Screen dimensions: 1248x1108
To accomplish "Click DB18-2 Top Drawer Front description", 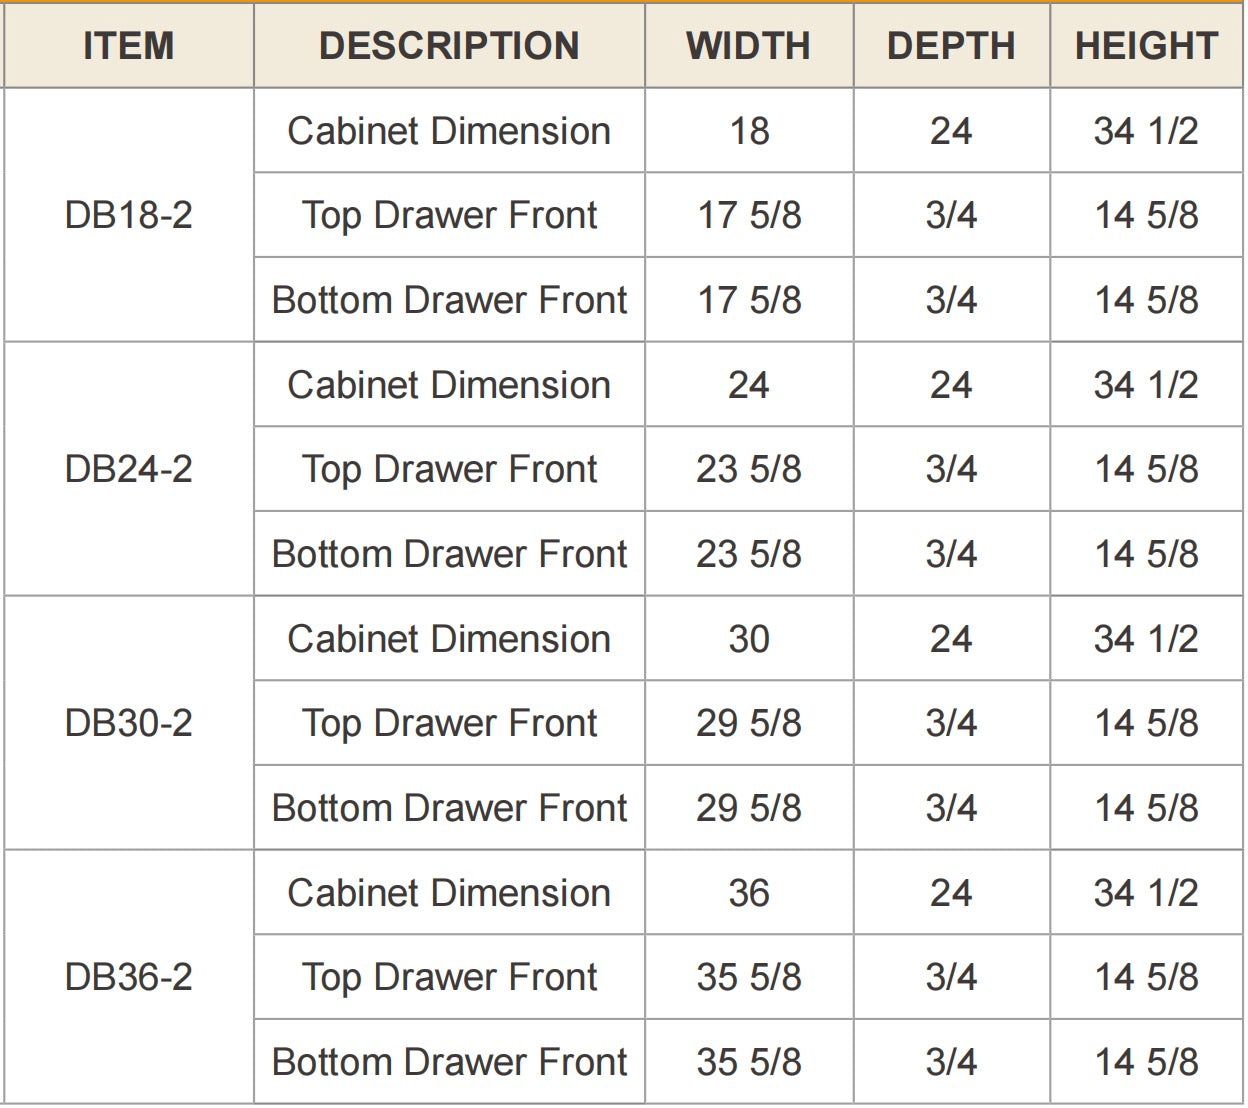I will [x=449, y=215].
